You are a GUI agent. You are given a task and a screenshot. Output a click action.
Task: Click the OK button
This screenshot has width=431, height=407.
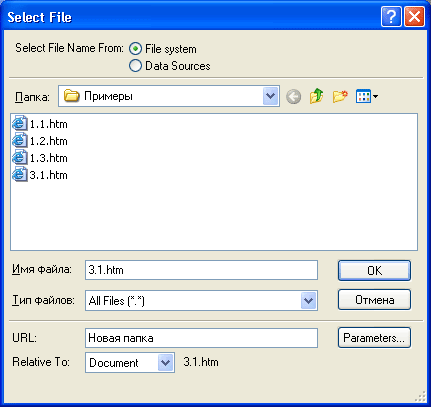click(x=374, y=270)
